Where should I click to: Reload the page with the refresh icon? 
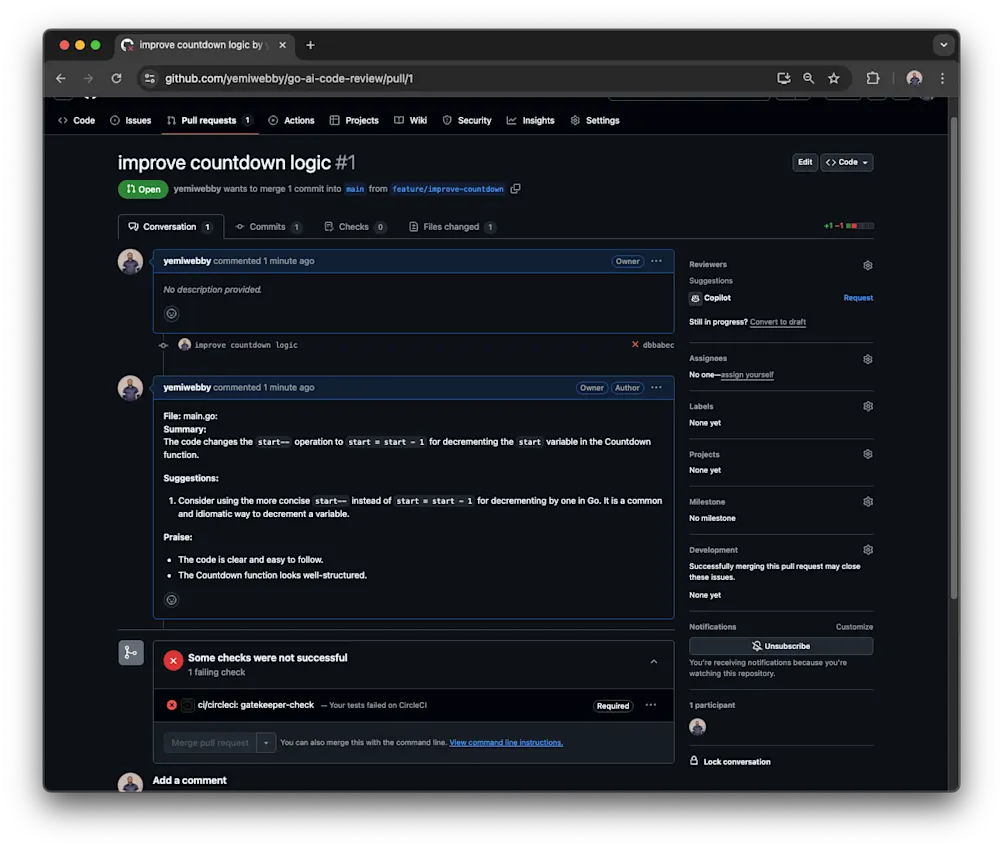[x=115, y=78]
